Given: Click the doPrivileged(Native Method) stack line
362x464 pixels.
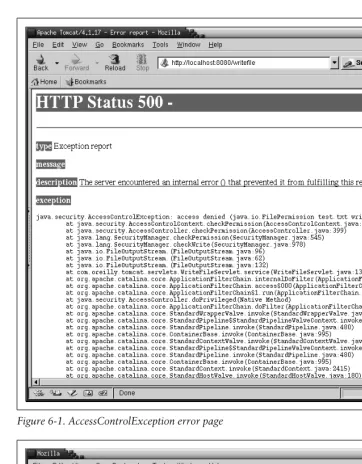Looking at the screenshot, I should tap(178, 300).
